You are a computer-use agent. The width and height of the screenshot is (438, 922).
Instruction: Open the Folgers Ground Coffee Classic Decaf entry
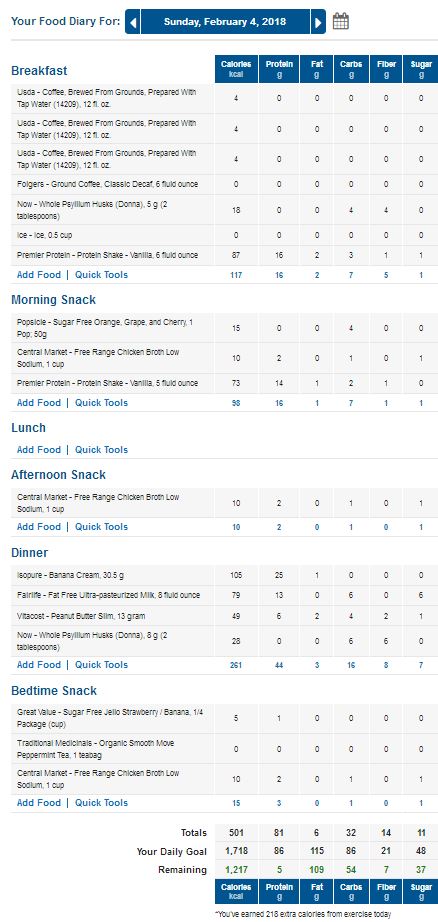108,185
